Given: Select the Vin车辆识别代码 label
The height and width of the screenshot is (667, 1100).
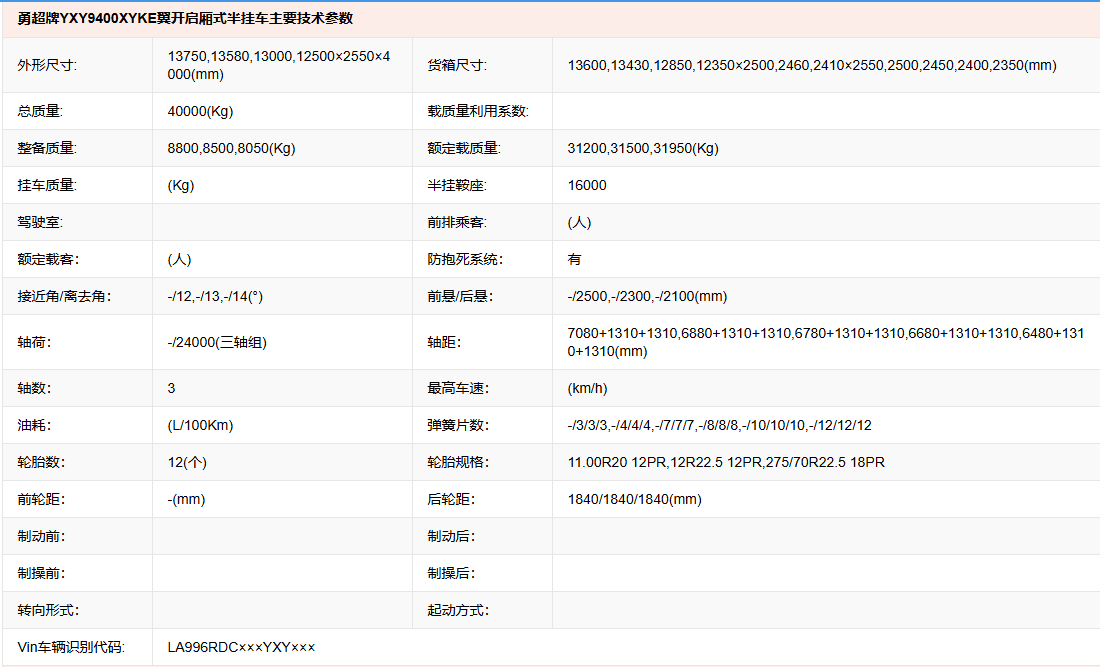Looking at the screenshot, I should click(x=71, y=647).
